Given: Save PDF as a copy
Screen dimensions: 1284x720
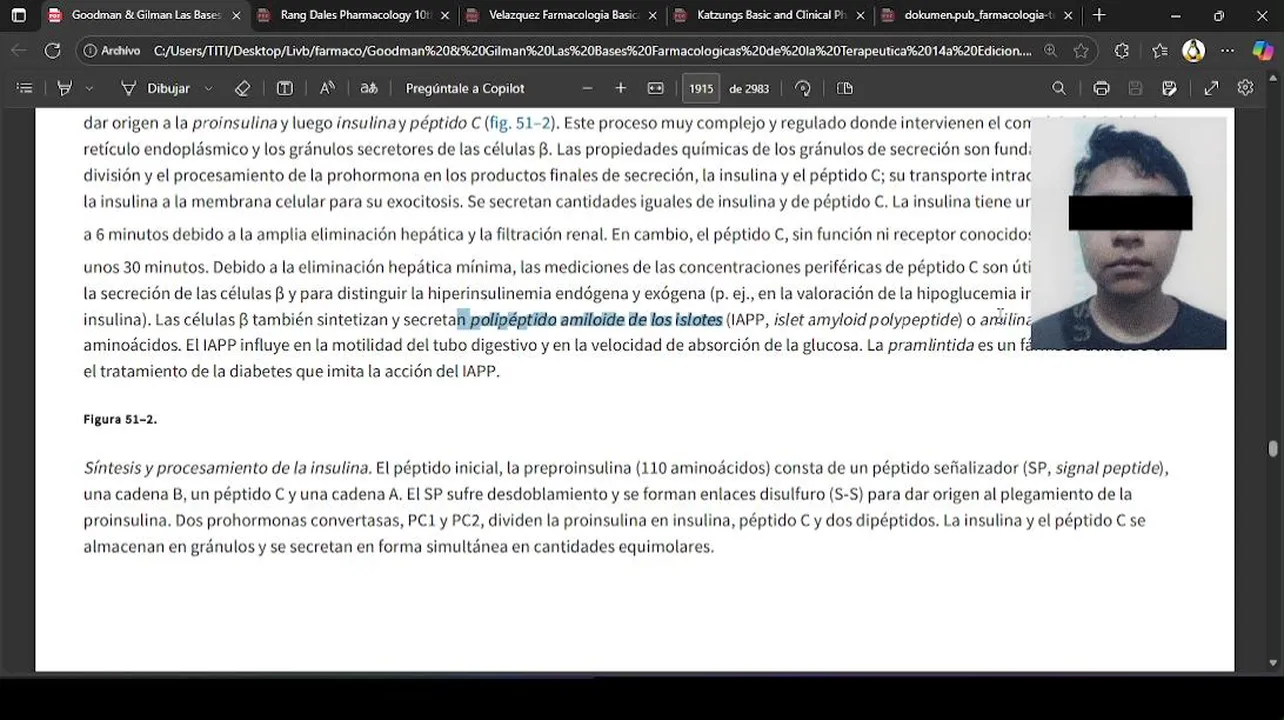Looking at the screenshot, I should point(1169,88).
